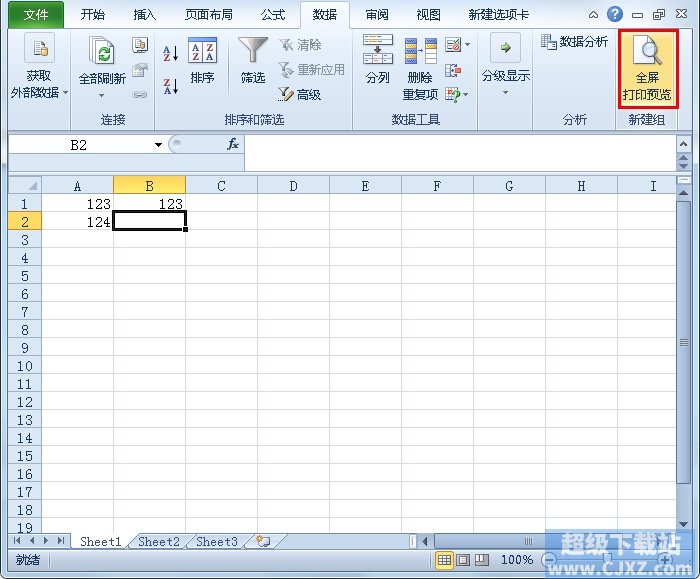Go to last sheet navigation arrow
This screenshot has width=700, height=579.
click(61, 541)
